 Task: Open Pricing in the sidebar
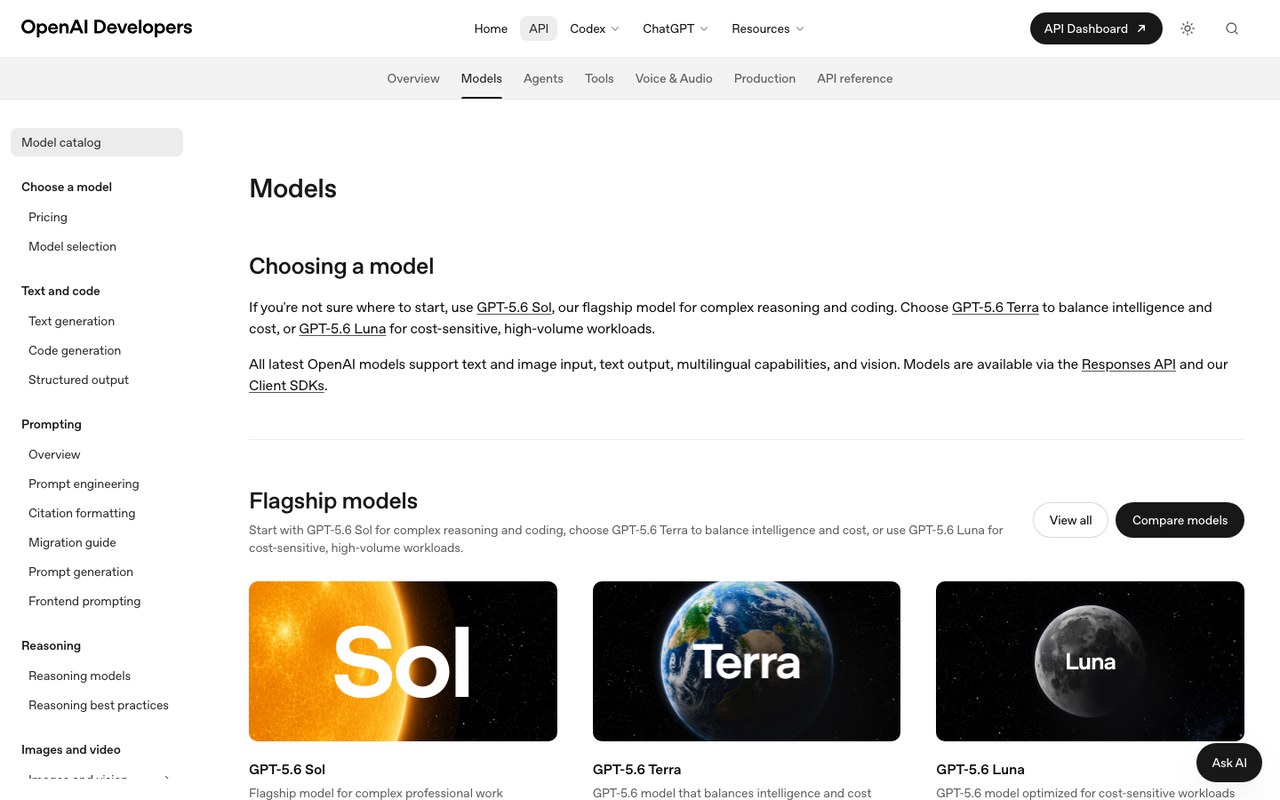pyautogui.click(x=48, y=217)
